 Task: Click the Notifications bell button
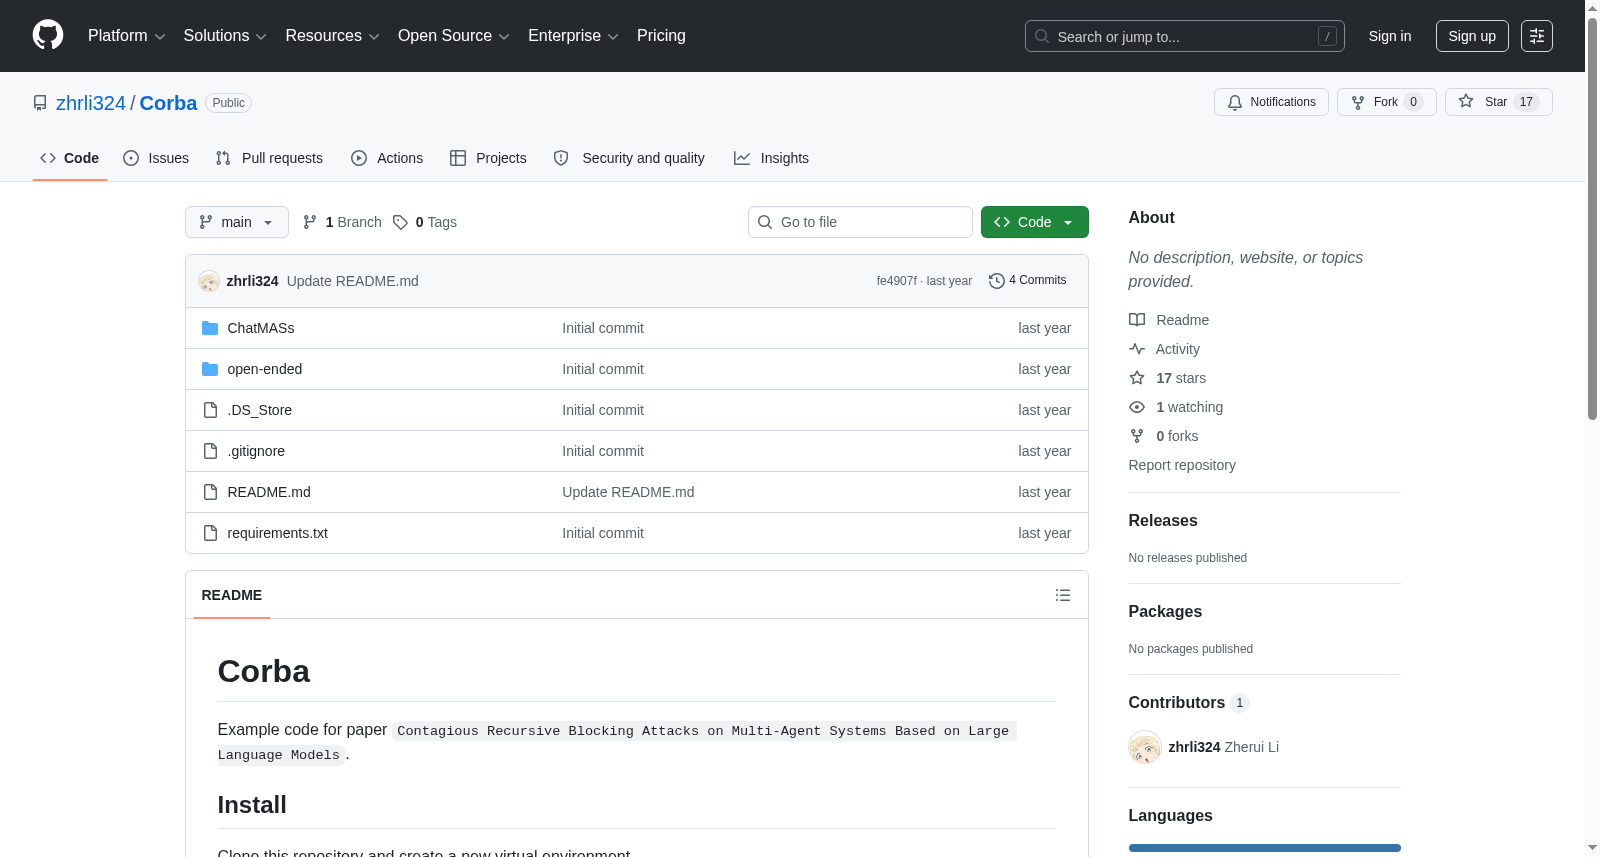pos(1271,102)
